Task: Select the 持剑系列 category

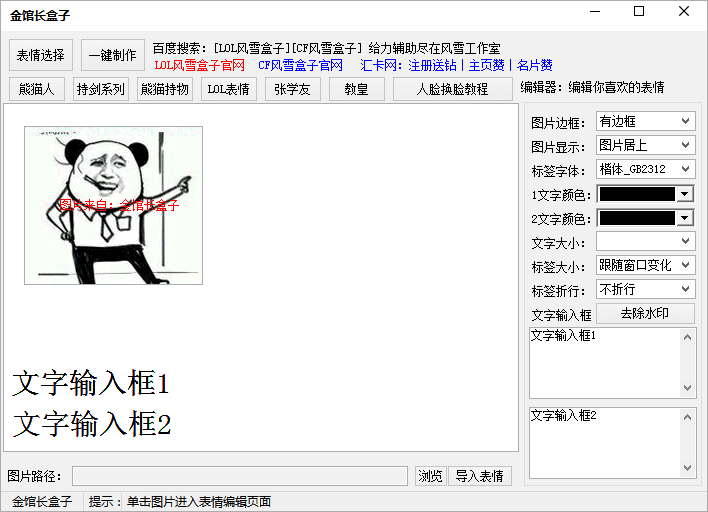Action: (101, 89)
